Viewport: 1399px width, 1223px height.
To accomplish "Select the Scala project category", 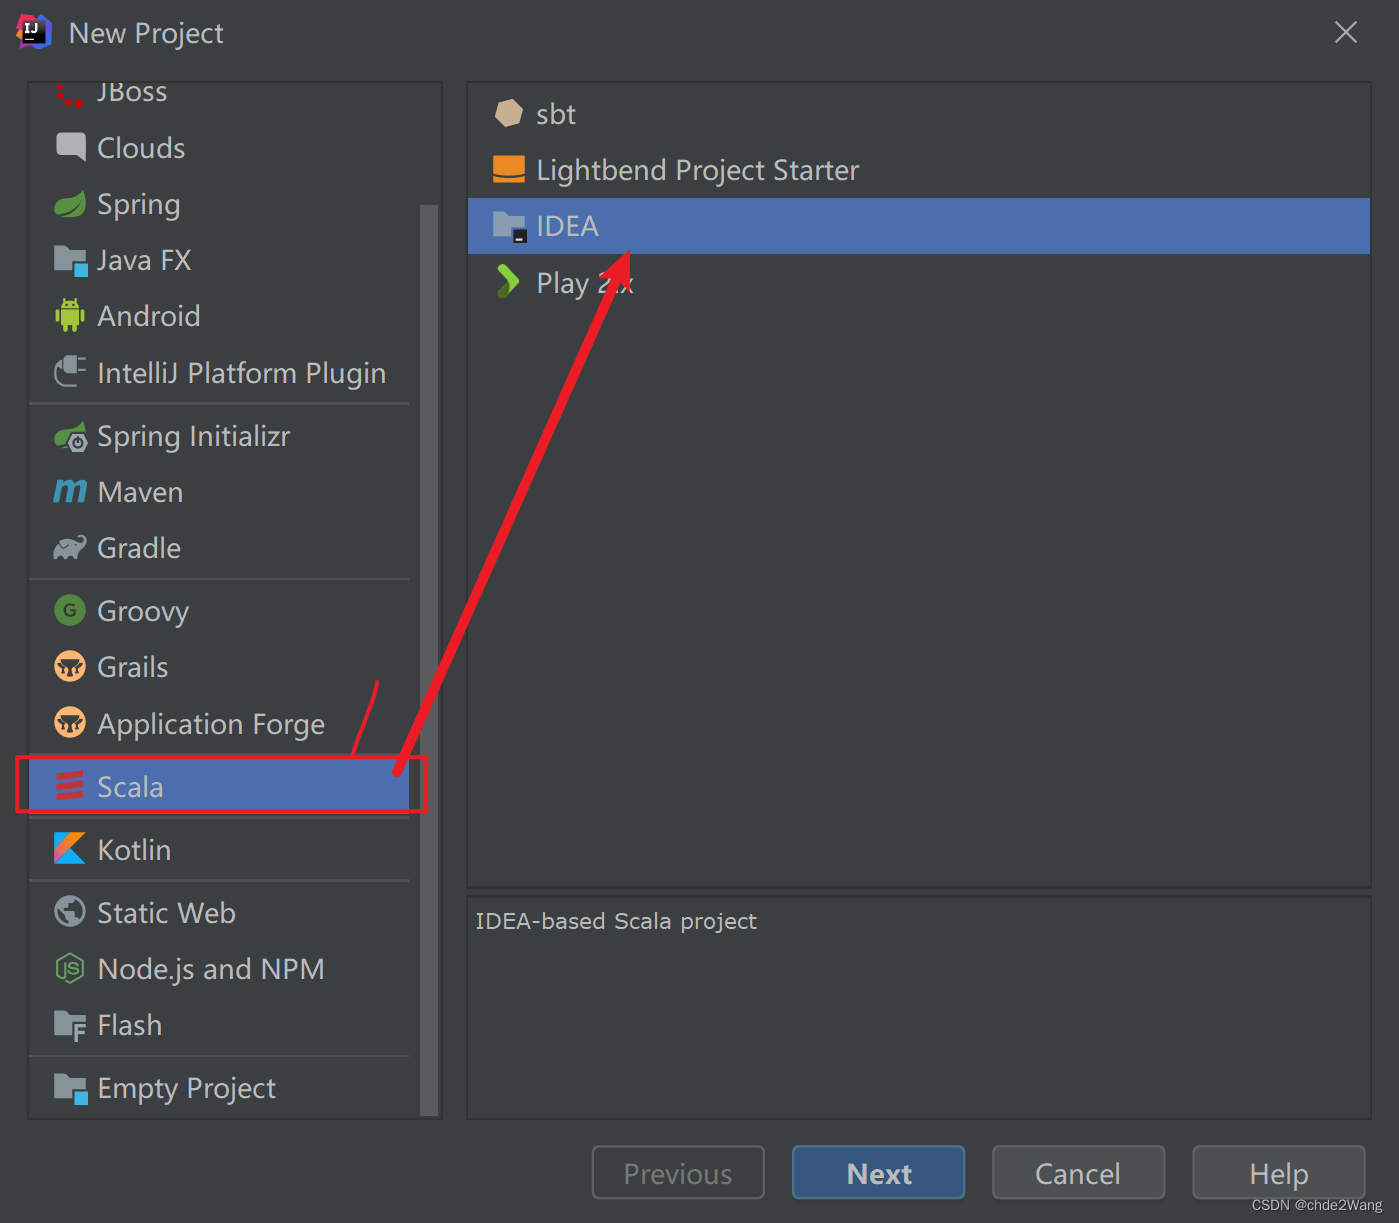I will 220,786.
